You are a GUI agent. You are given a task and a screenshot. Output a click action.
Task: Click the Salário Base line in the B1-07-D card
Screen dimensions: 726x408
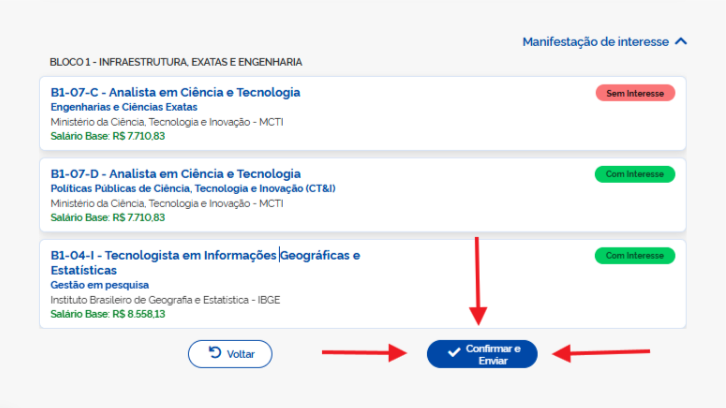click(108, 217)
